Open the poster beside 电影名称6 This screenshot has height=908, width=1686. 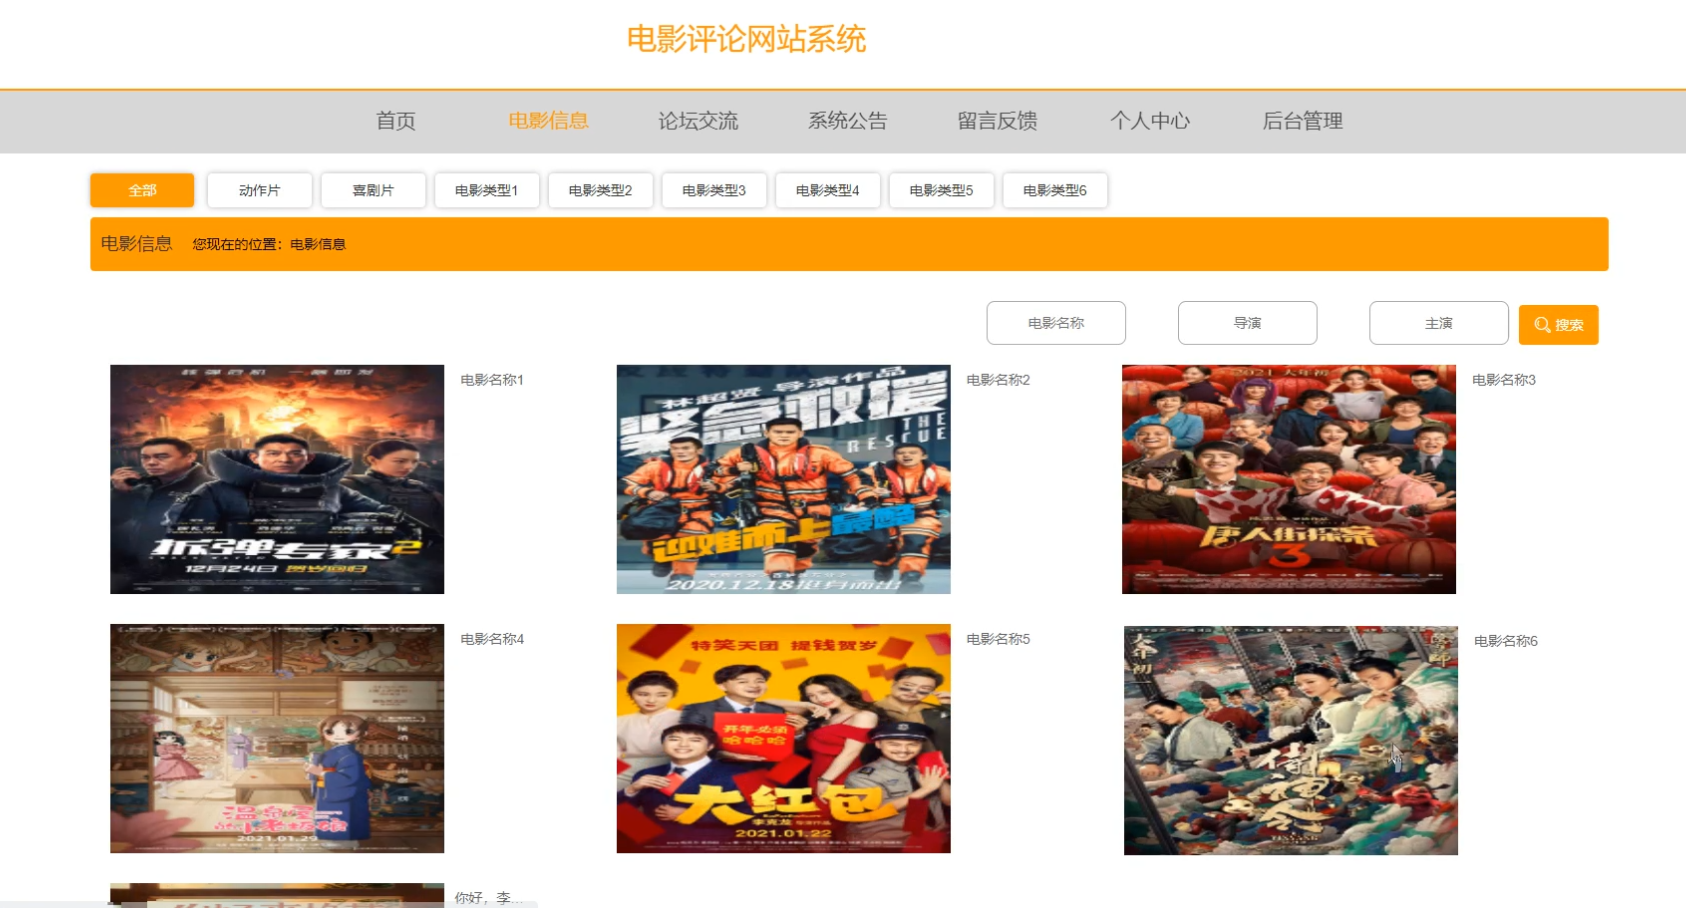click(1291, 740)
